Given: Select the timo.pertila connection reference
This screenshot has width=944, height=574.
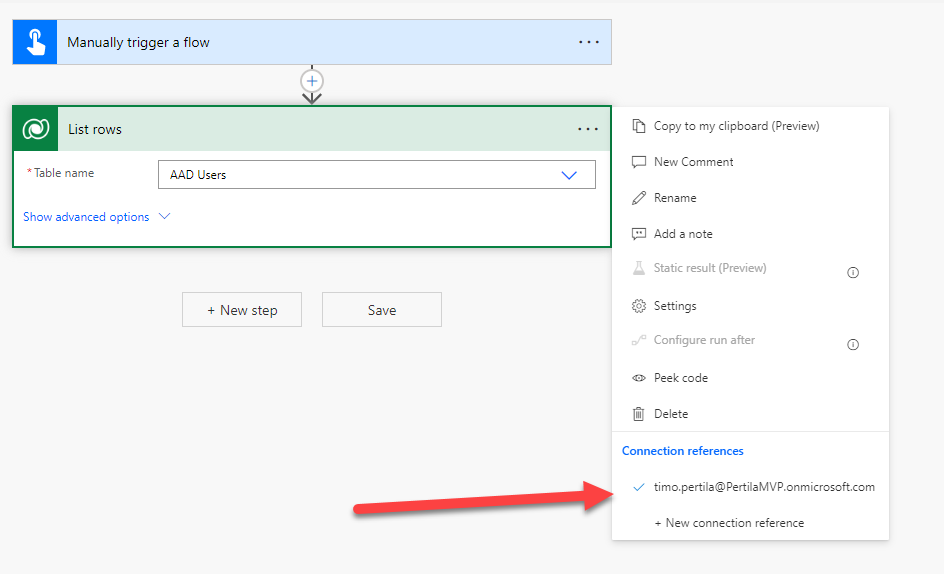Looking at the screenshot, I should click(764, 487).
